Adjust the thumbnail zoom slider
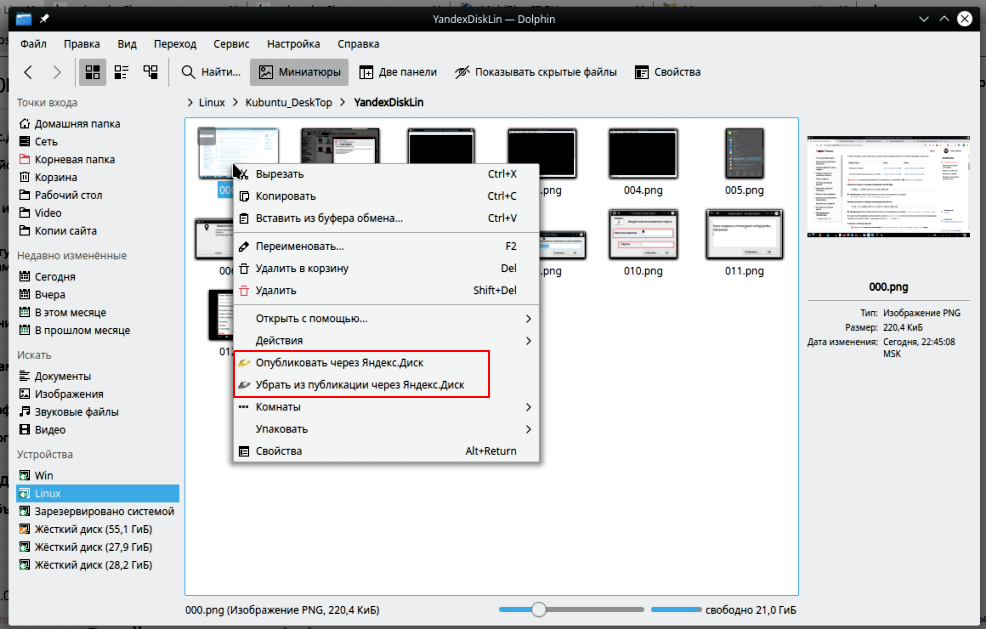 click(540, 609)
